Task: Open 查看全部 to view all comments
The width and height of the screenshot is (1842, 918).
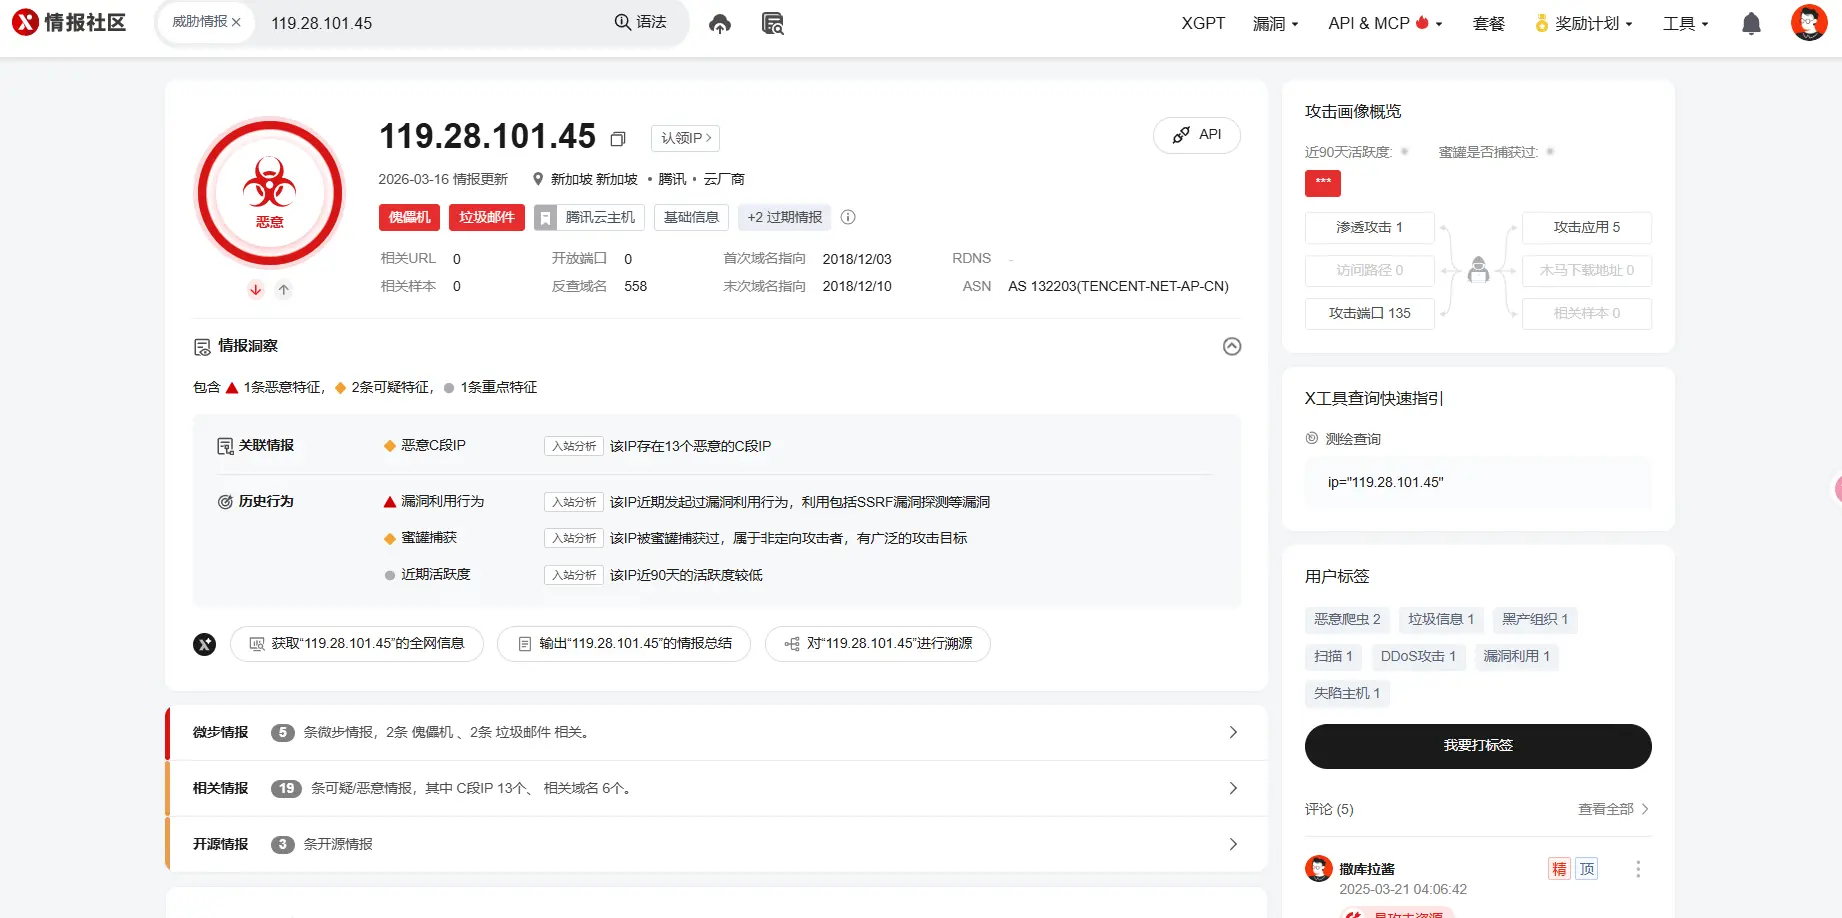Action: [x=1604, y=808]
